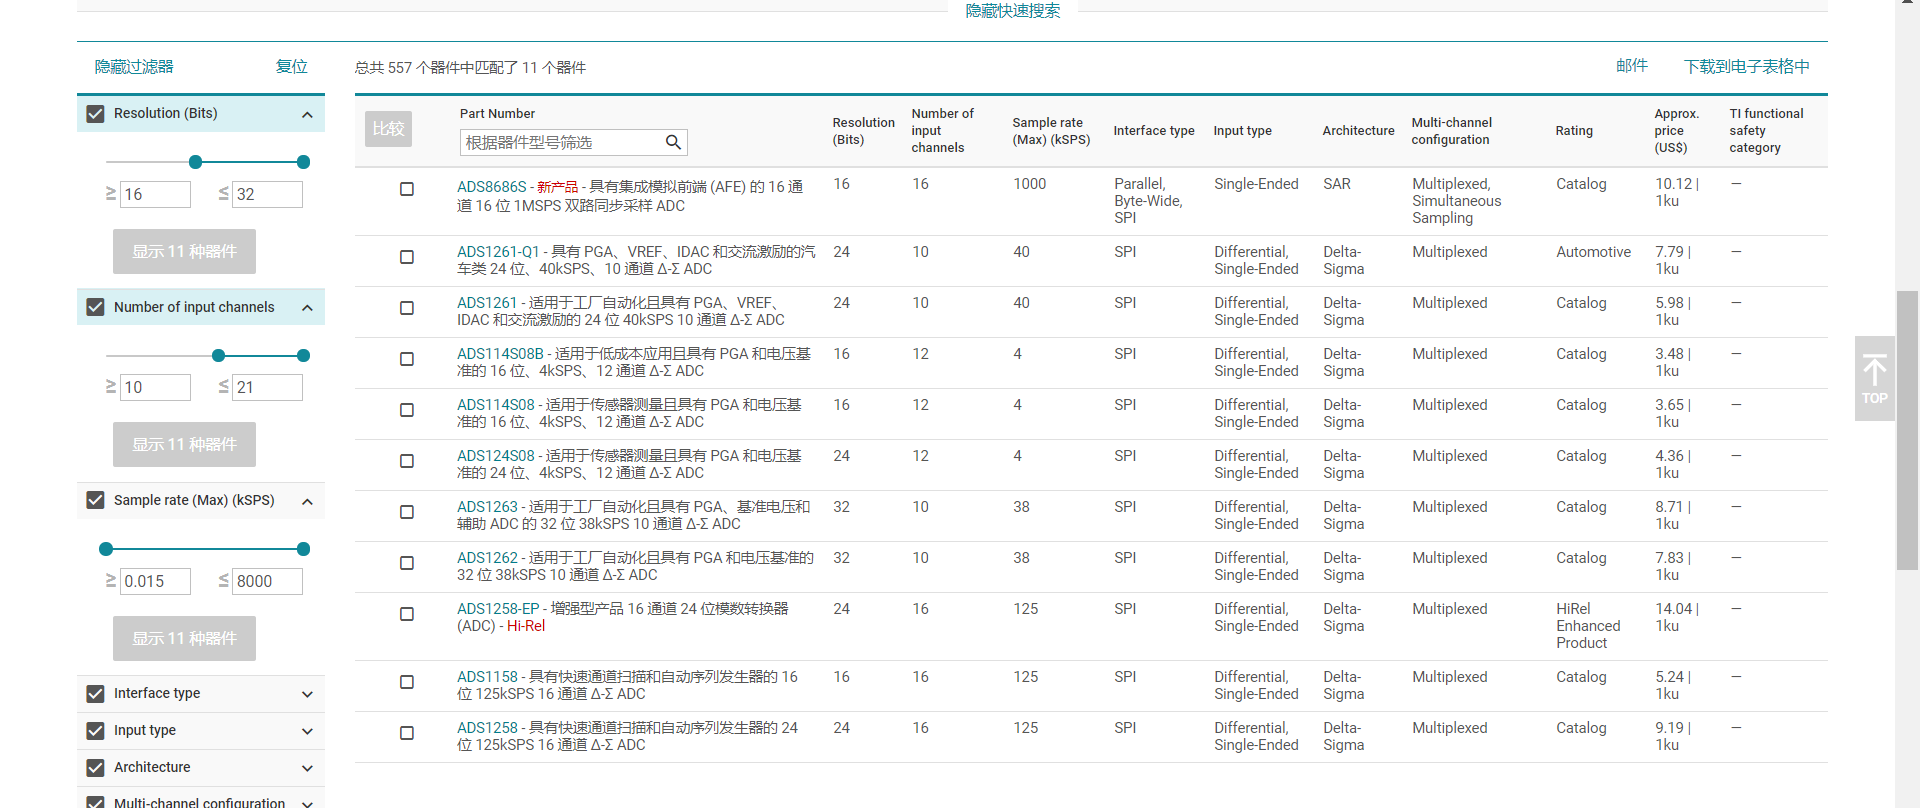Image resolution: width=1920 pixels, height=808 pixels.
Task: Click the Sample rate slider maximum handle
Action: point(303,549)
